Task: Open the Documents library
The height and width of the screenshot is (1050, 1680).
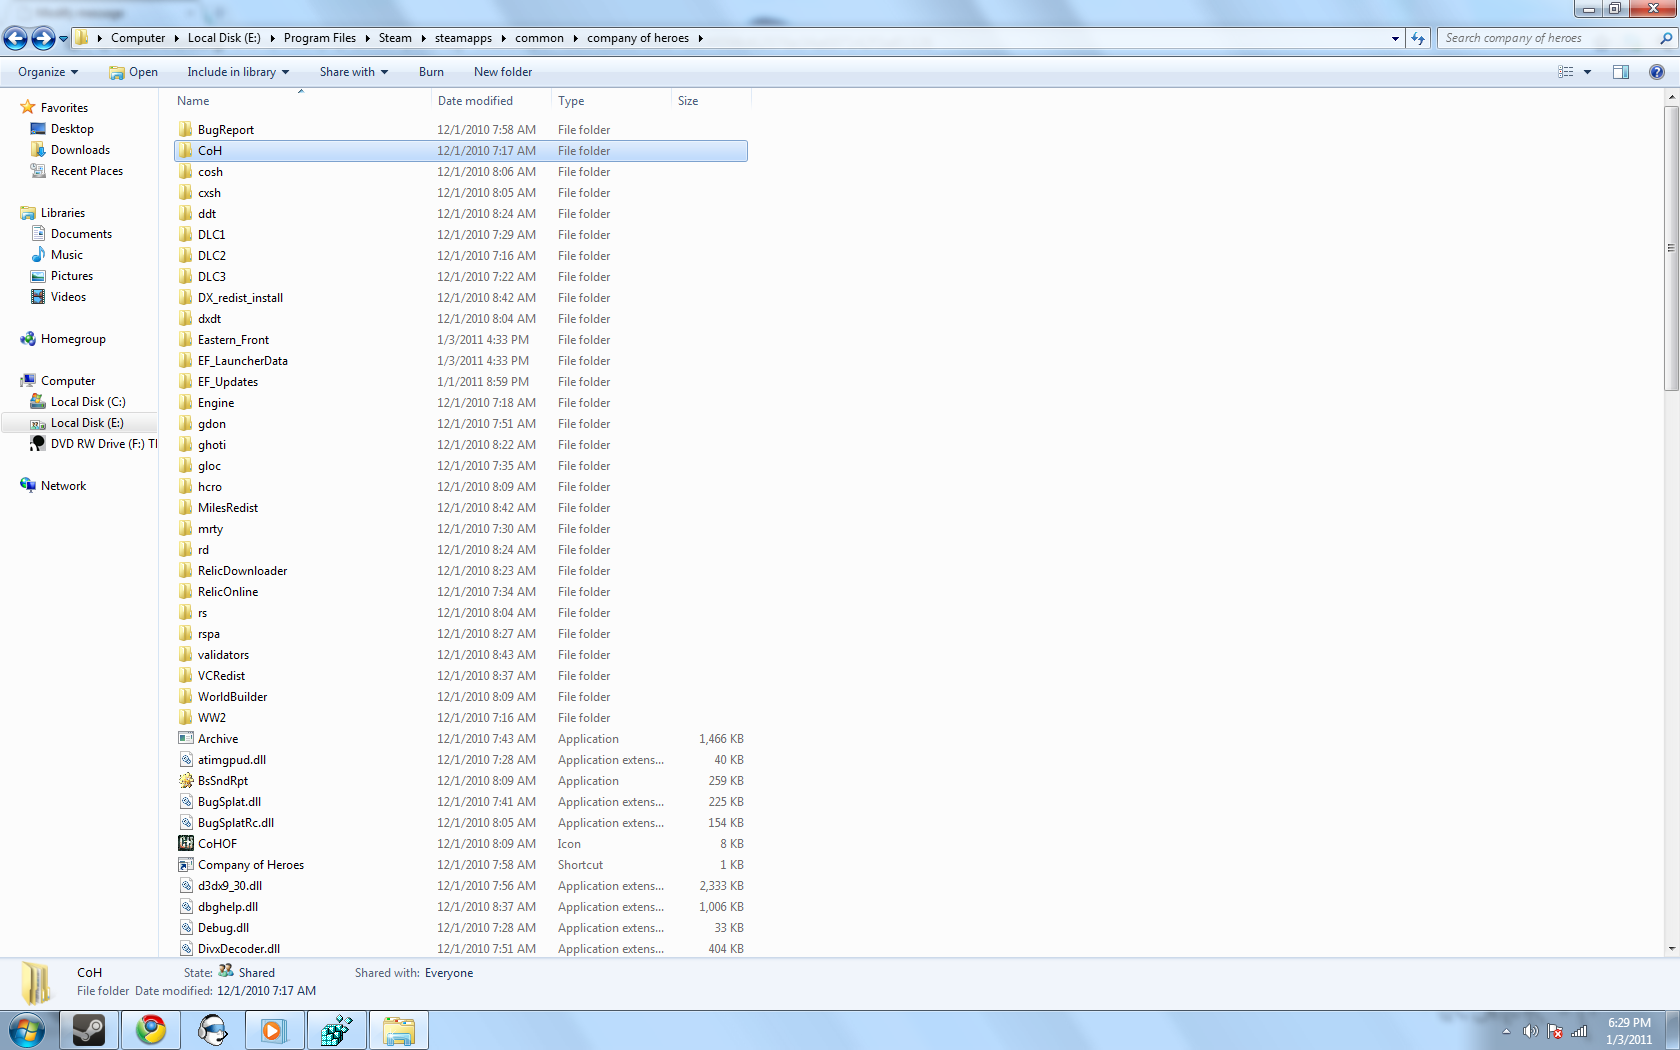Action: [x=81, y=234]
